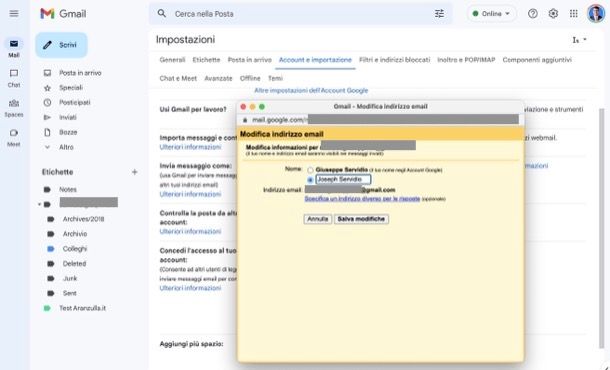Click the Cerca nella Posta search field
Viewport: 610px width, 370px height.
pyautogui.click(x=301, y=14)
